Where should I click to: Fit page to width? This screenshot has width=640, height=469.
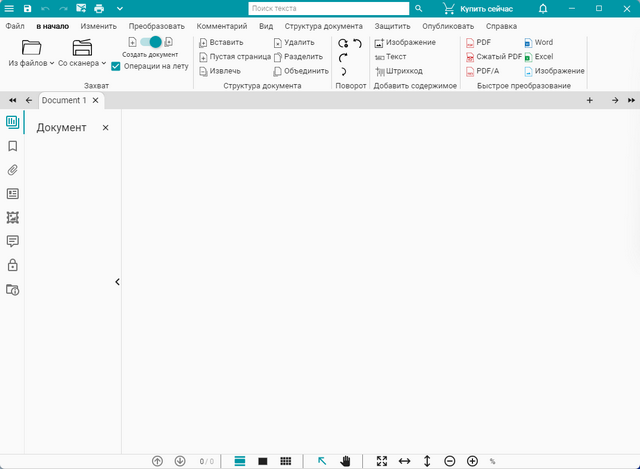tap(404, 461)
